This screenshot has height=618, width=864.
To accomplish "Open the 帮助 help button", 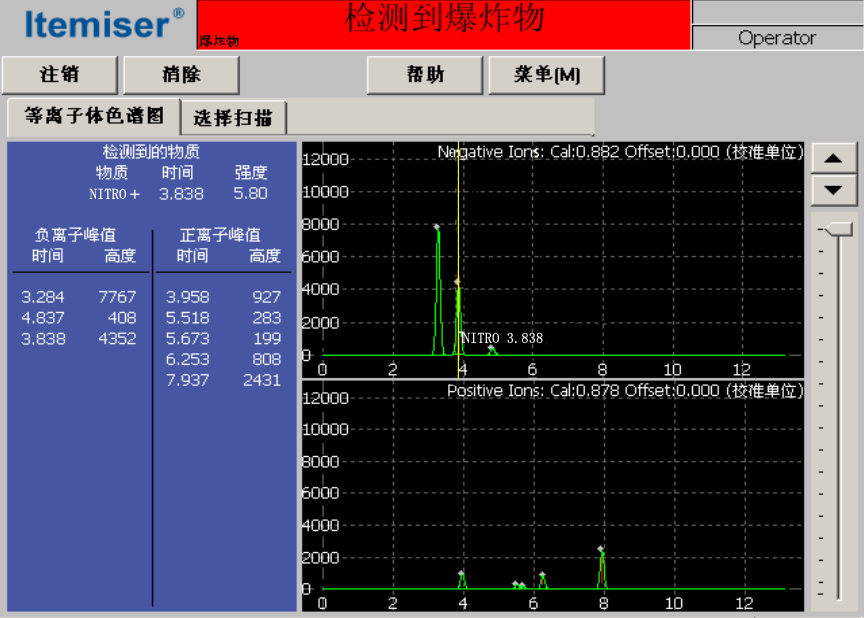I will tap(425, 75).
